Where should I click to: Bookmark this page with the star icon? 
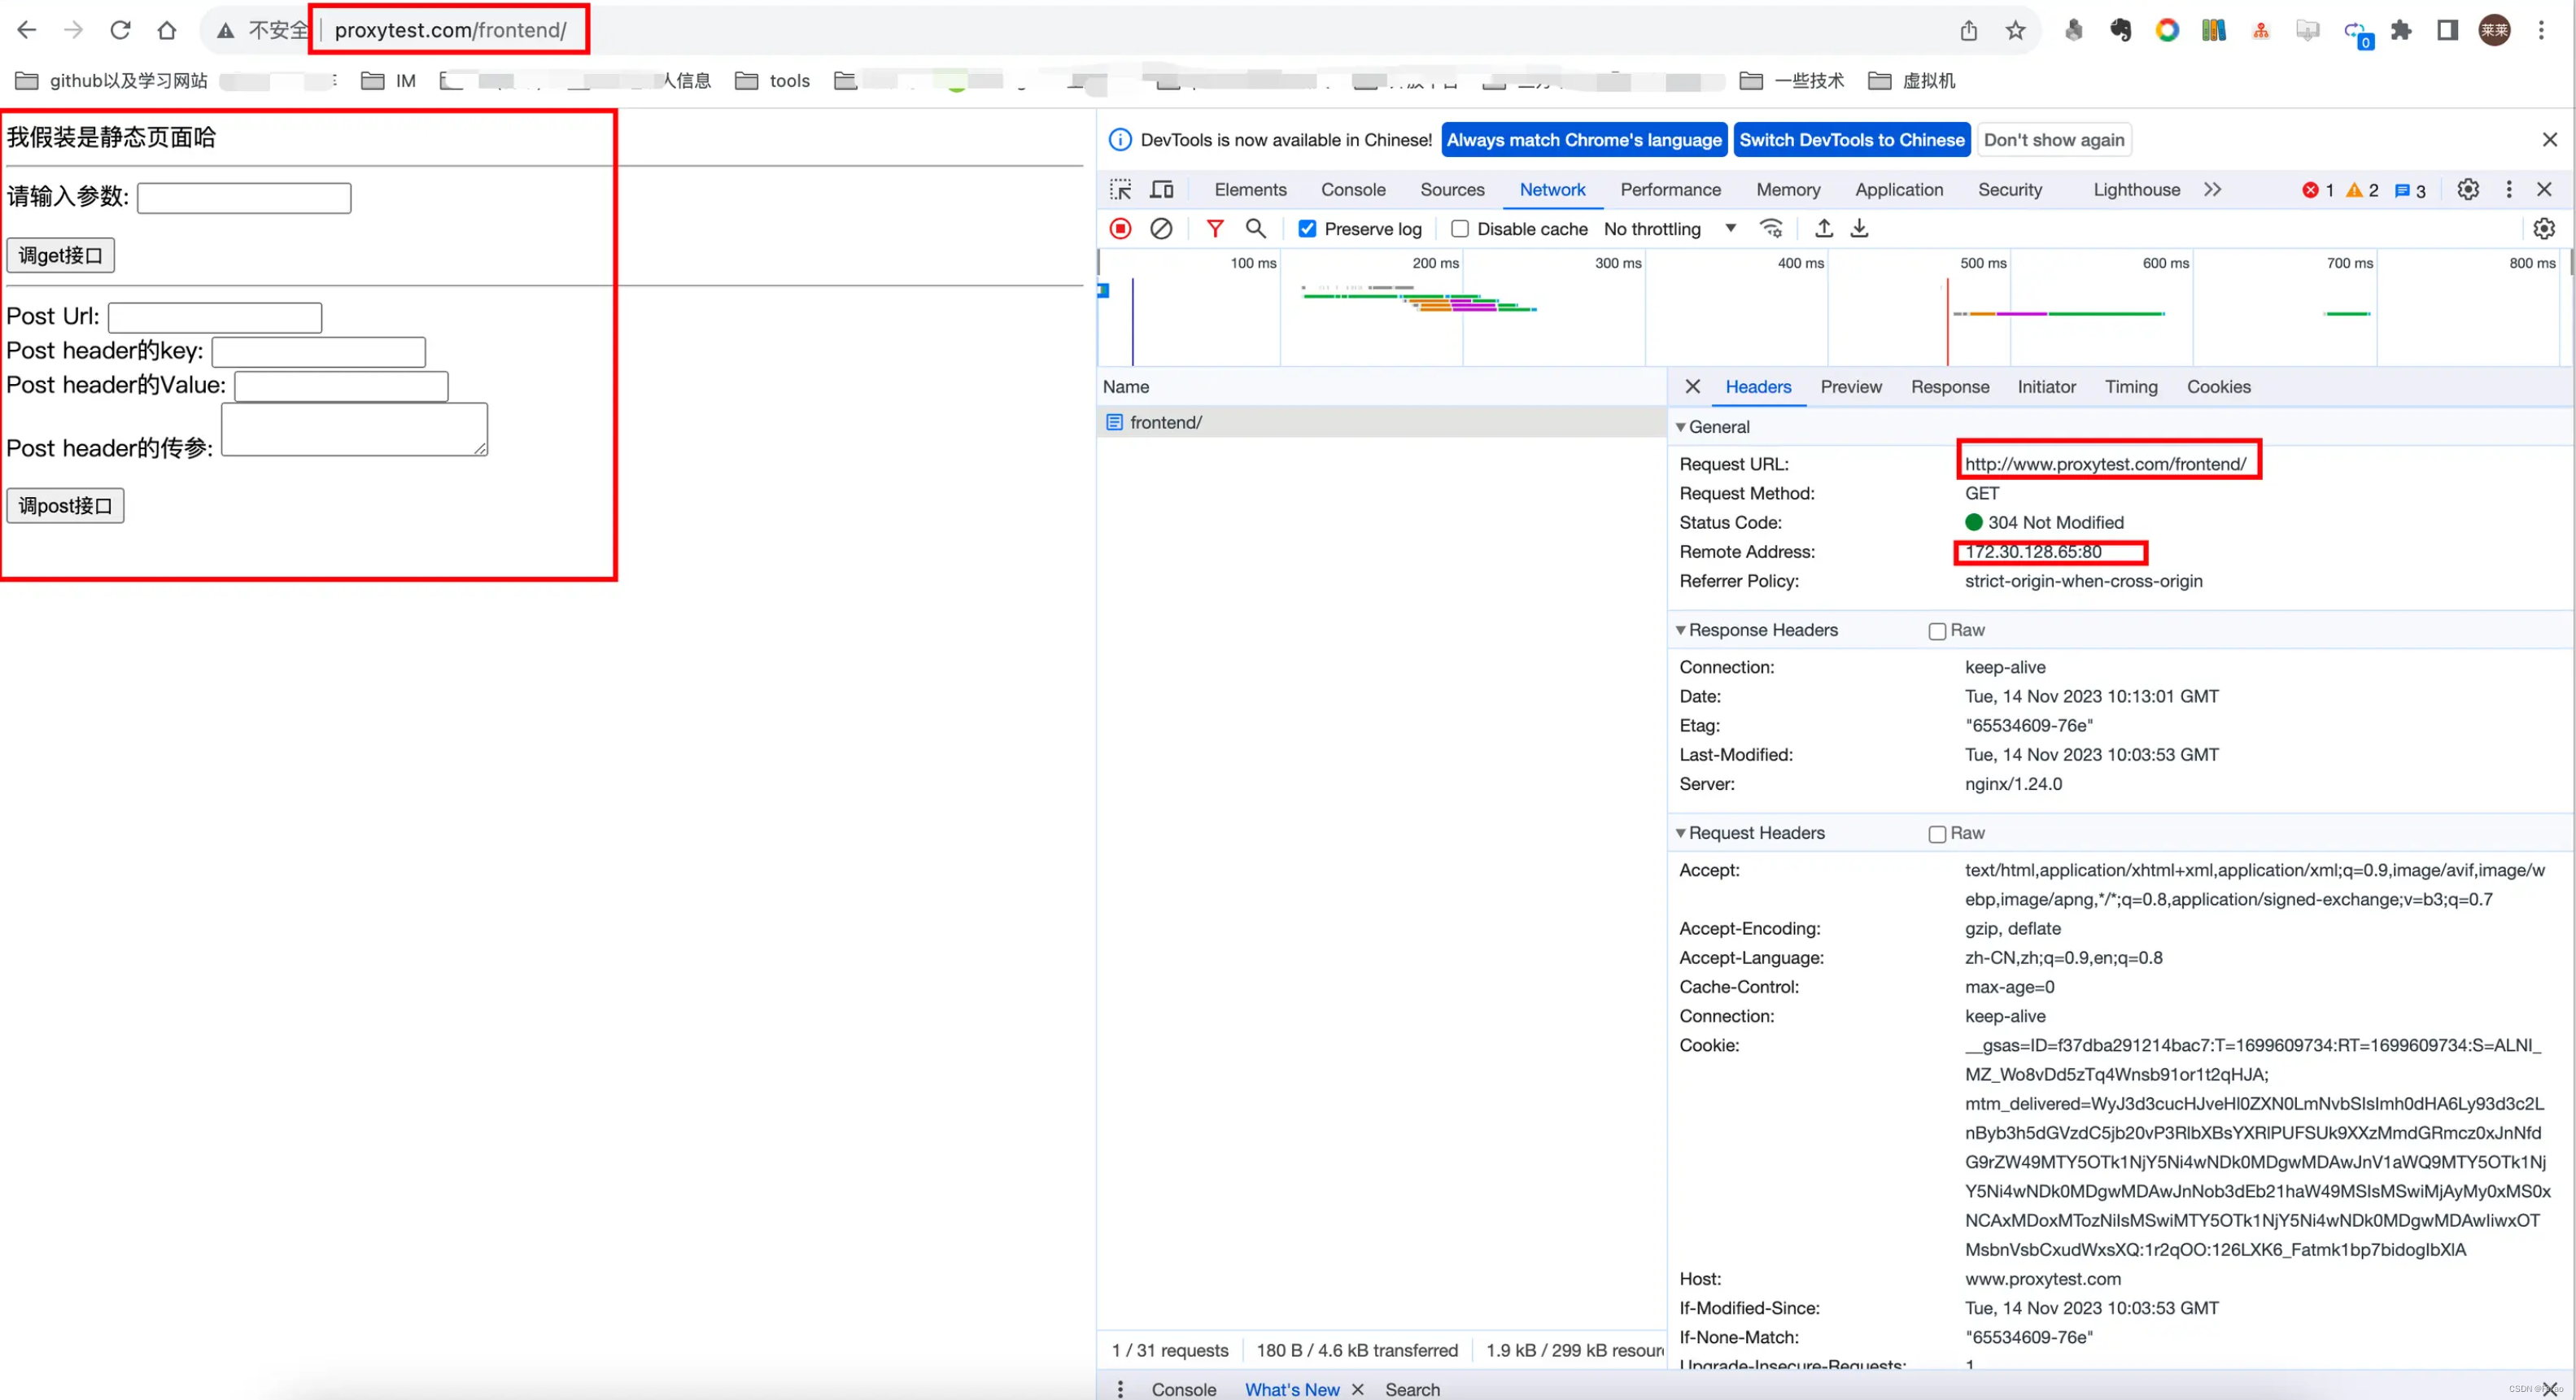pos(2015,30)
